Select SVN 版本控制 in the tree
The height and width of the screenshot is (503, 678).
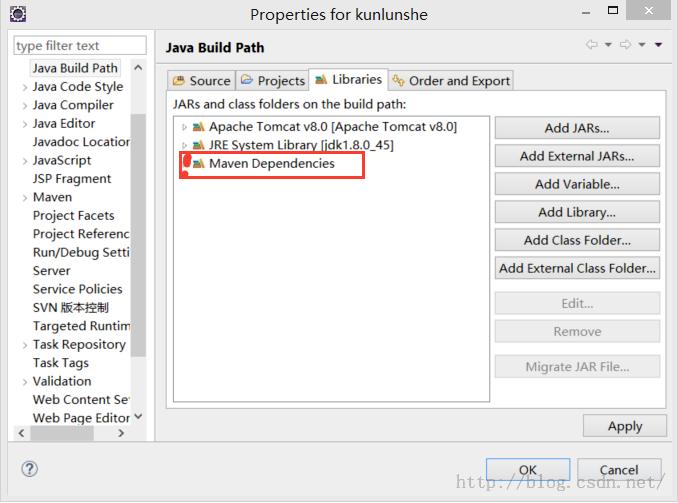pyautogui.click(x=70, y=308)
